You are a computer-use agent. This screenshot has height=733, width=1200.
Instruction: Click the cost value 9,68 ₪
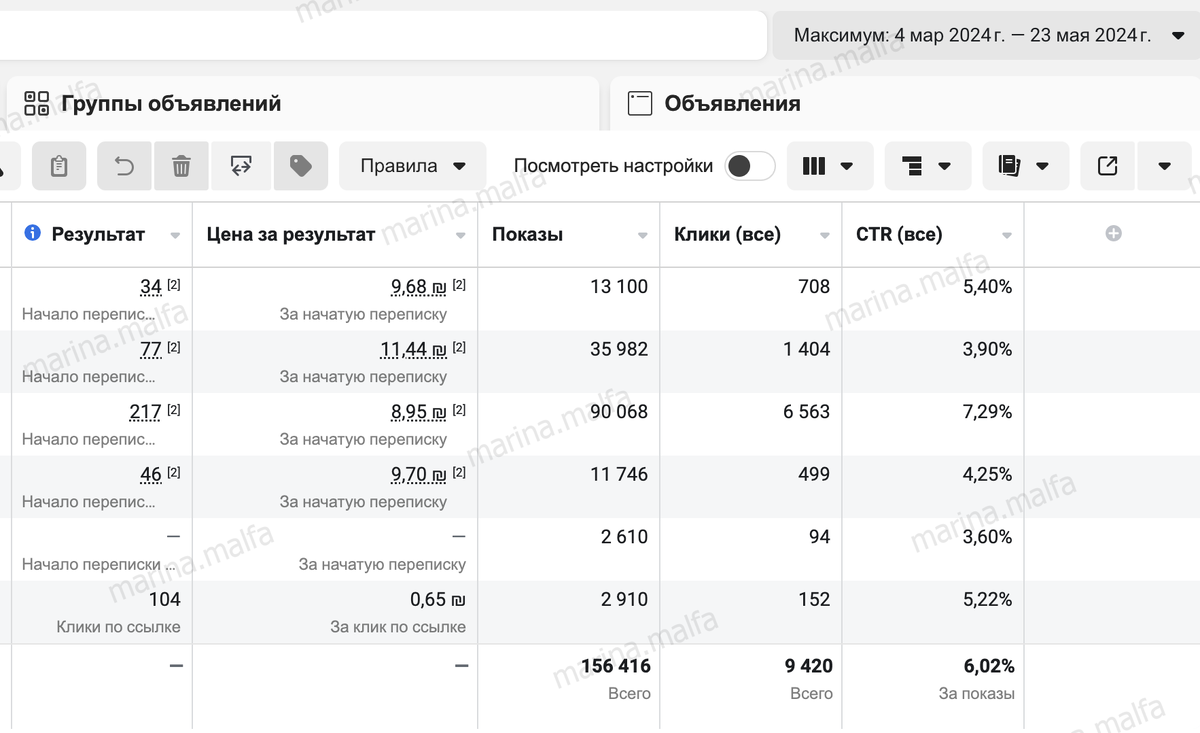pyautogui.click(x=419, y=287)
